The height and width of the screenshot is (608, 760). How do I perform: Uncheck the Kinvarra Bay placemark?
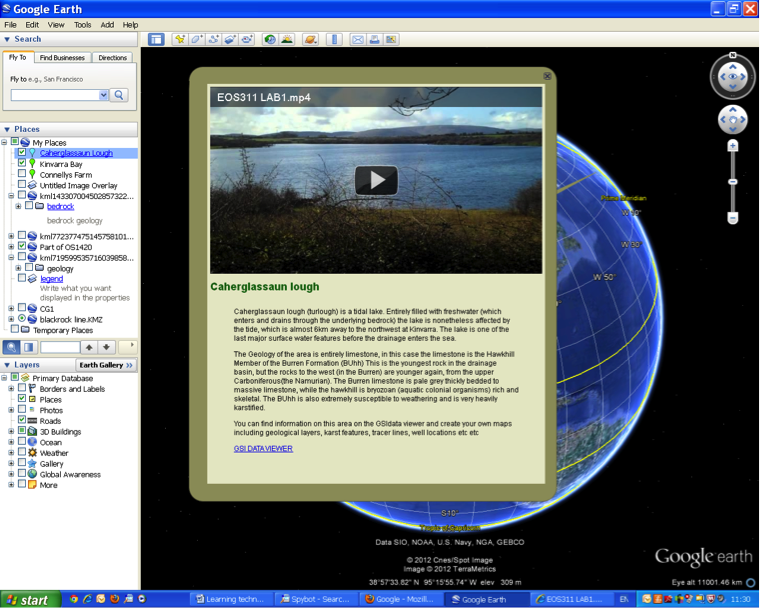22,163
